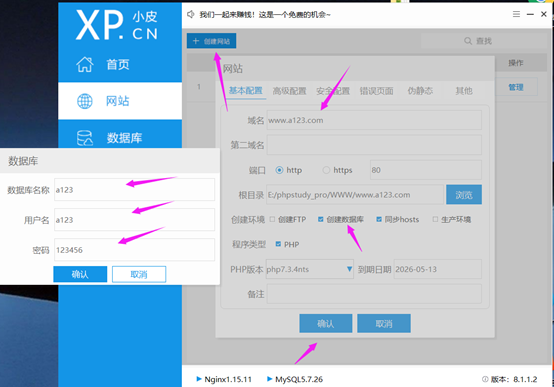
Task: Switch to the 其他 tab
Action: (464, 91)
